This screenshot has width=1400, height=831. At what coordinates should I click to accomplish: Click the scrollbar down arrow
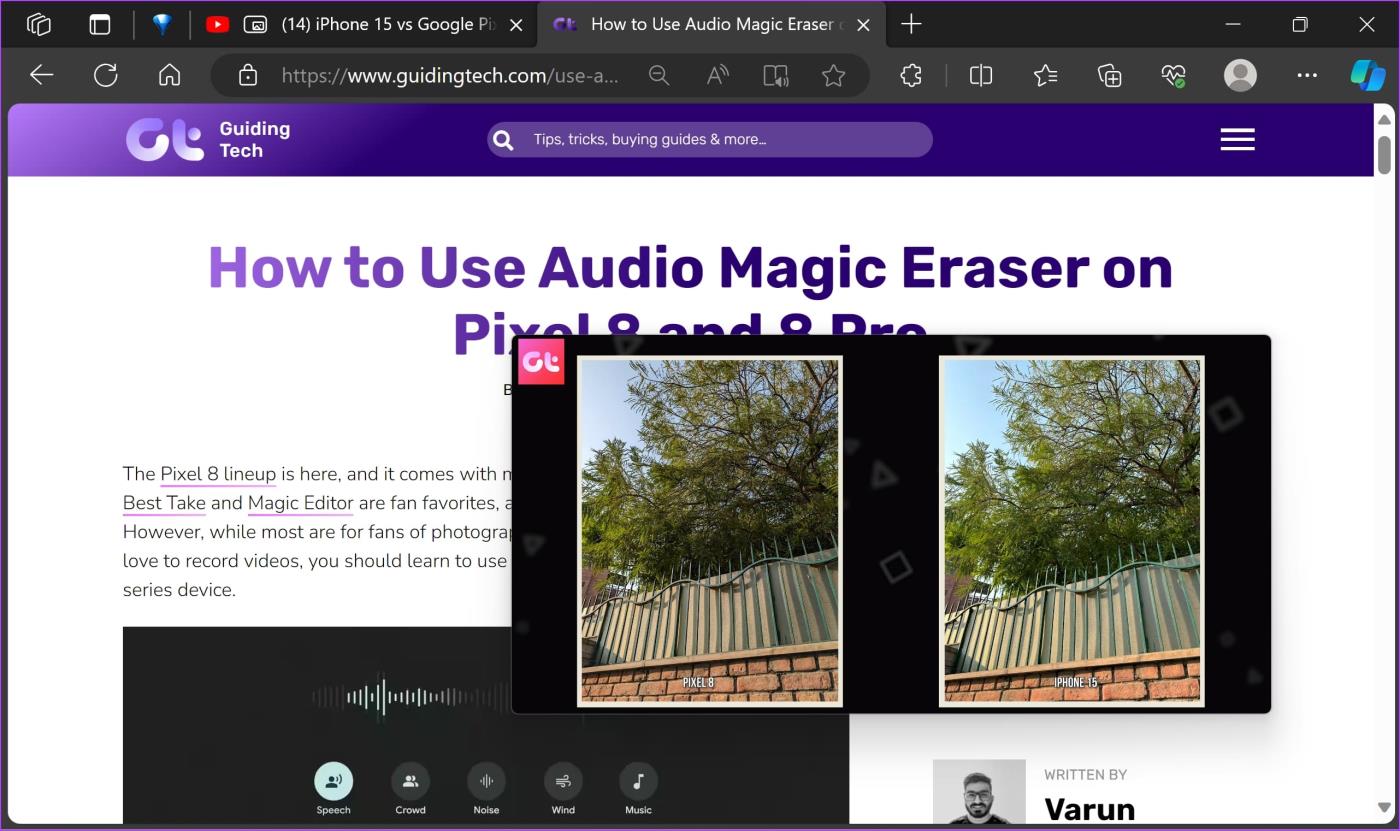pyautogui.click(x=1384, y=807)
